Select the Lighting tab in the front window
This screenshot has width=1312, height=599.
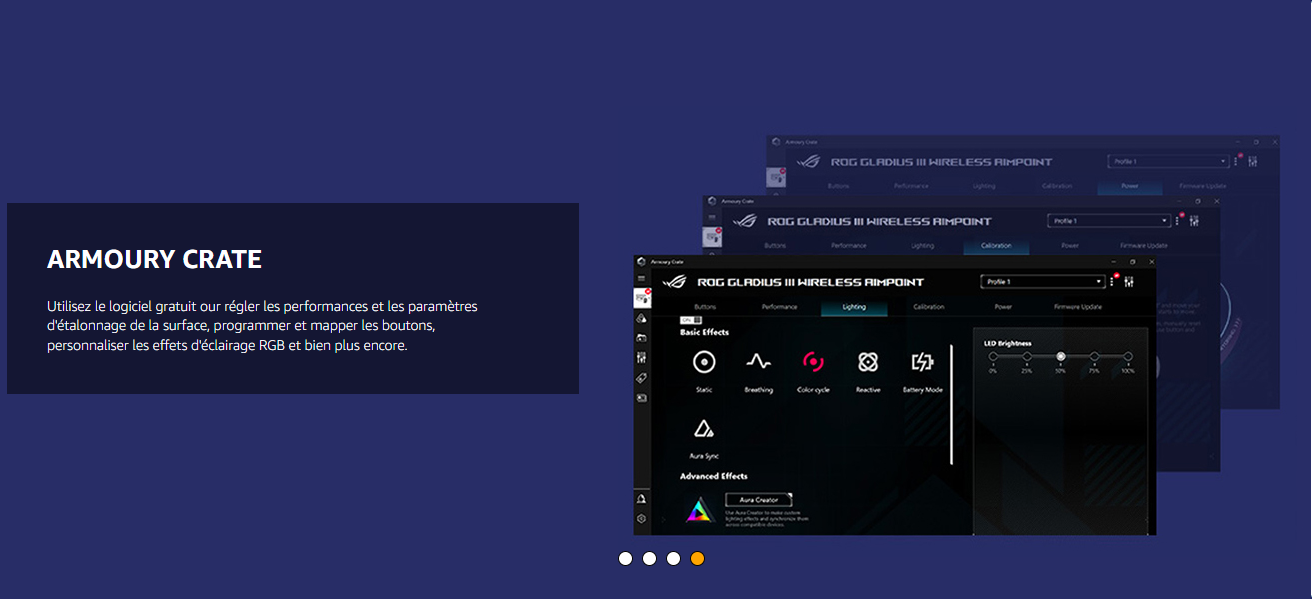(x=854, y=307)
